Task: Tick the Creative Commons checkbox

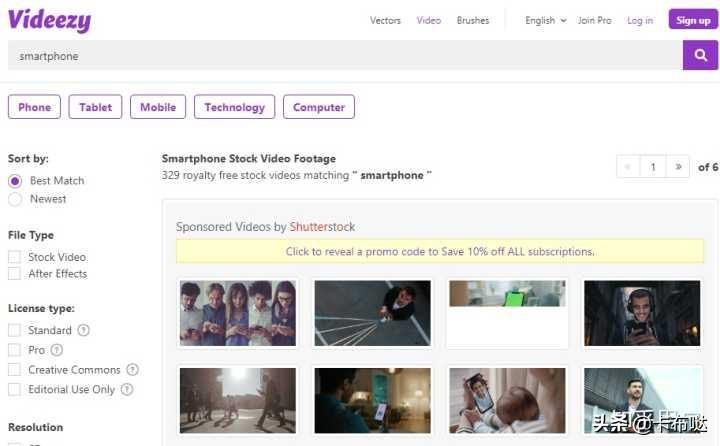Action: point(14,370)
